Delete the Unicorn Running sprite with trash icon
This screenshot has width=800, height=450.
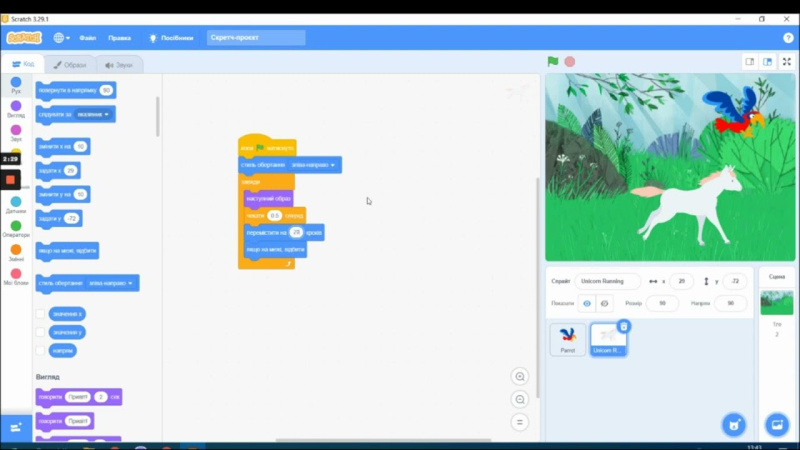coord(624,326)
